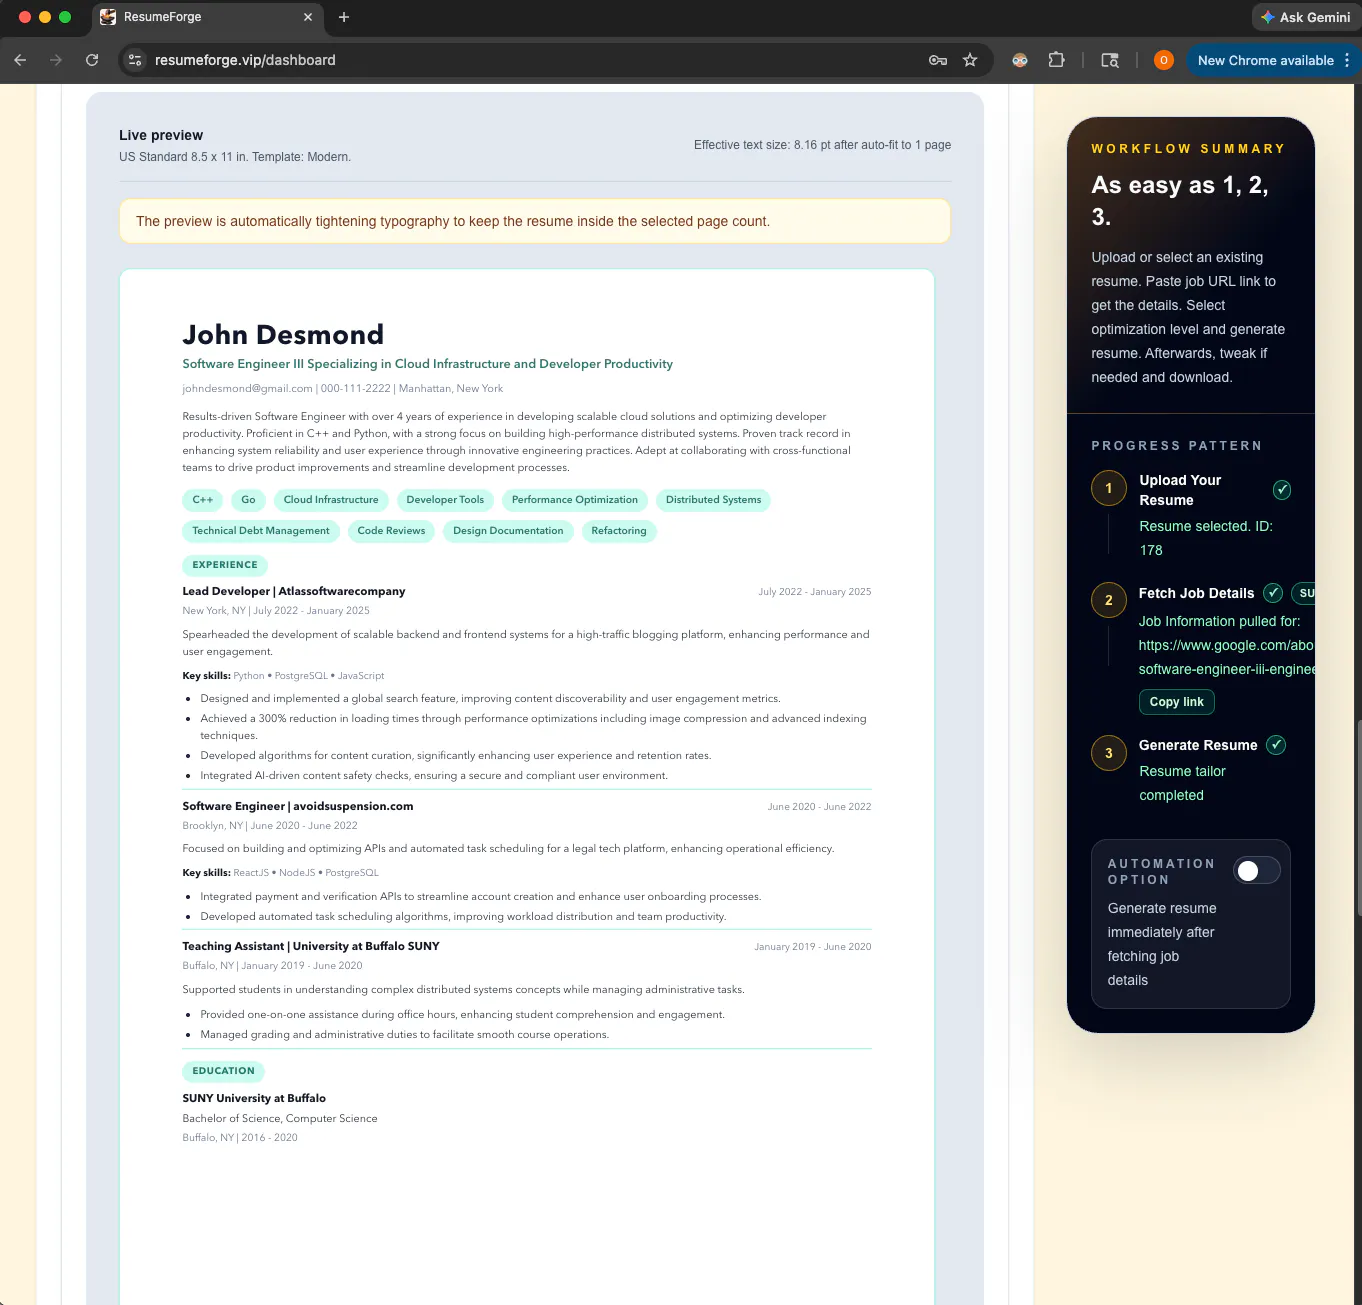The image size is (1362, 1305).
Task: Click 'Resume tailor completed' status text
Action: click(x=1182, y=783)
